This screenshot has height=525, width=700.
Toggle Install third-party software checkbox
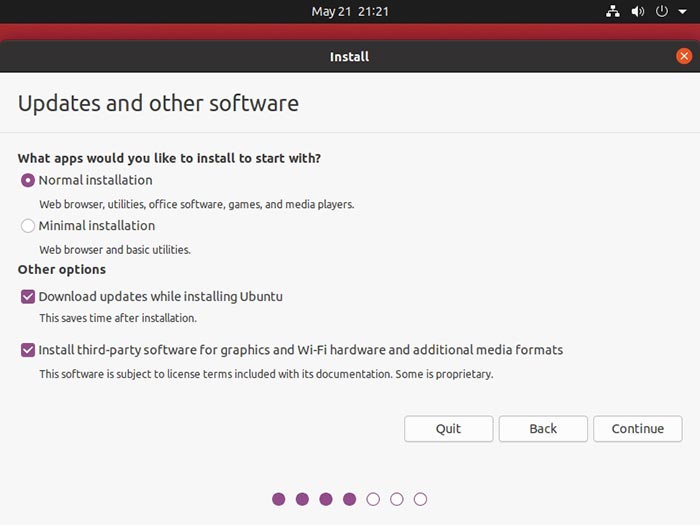pyautogui.click(x=28, y=350)
